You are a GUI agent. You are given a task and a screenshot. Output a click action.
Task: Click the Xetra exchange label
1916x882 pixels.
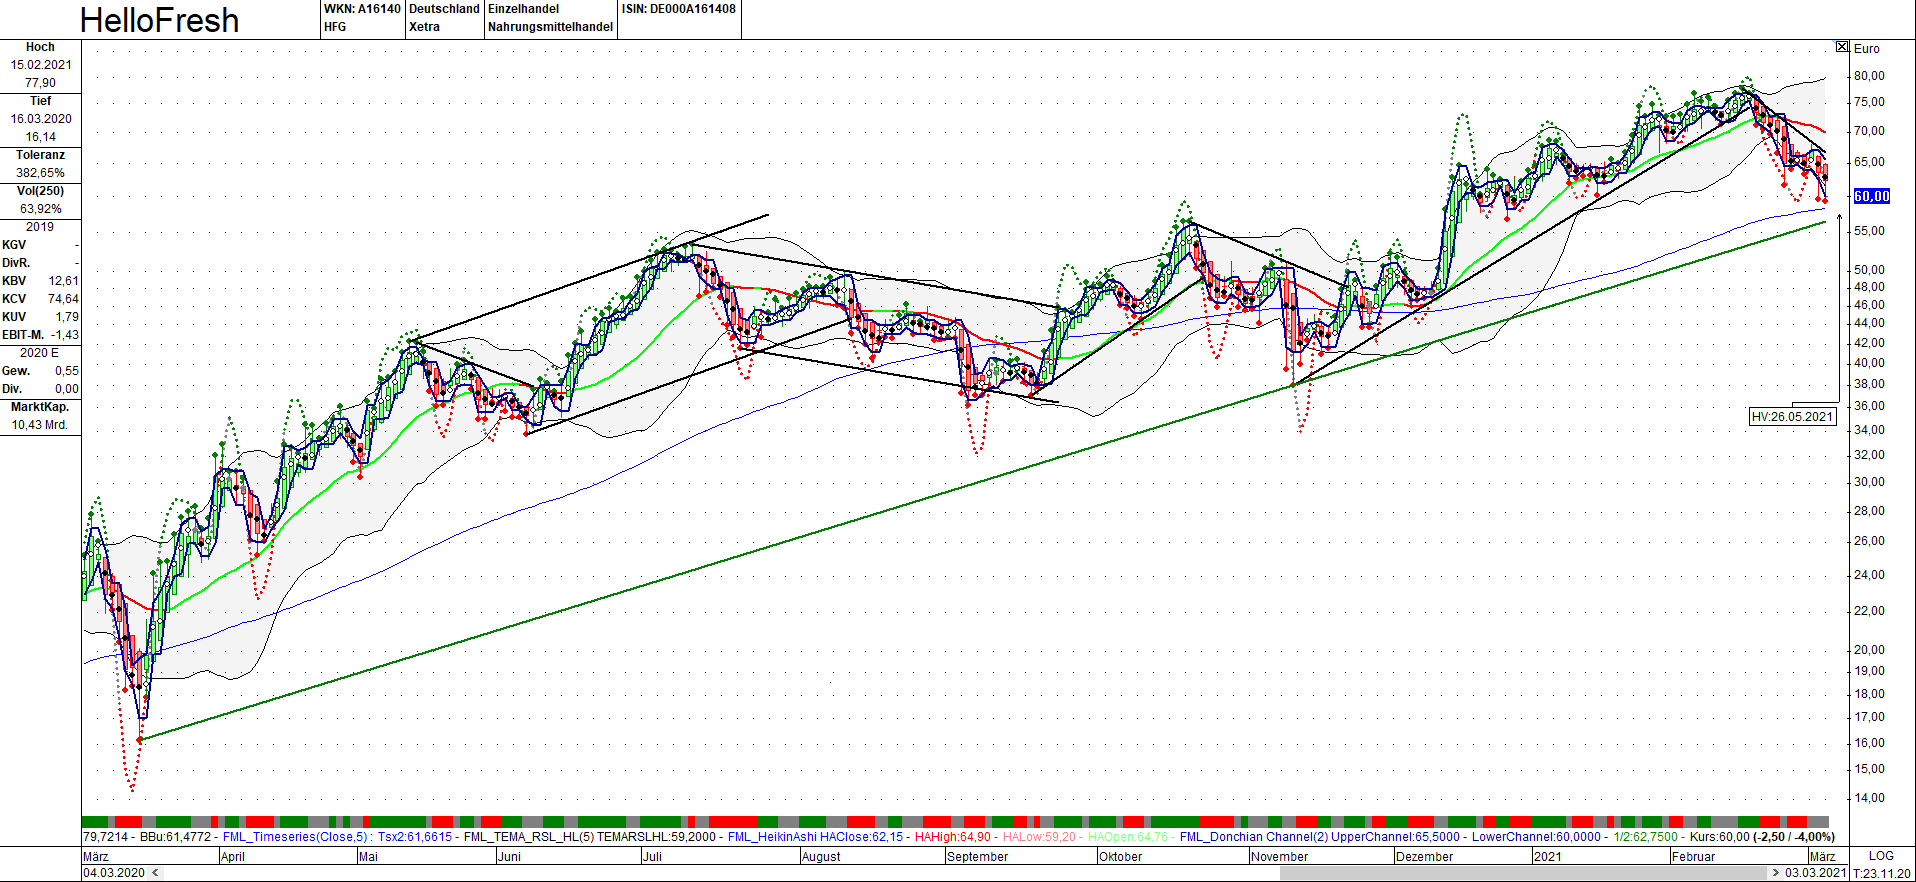point(424,27)
